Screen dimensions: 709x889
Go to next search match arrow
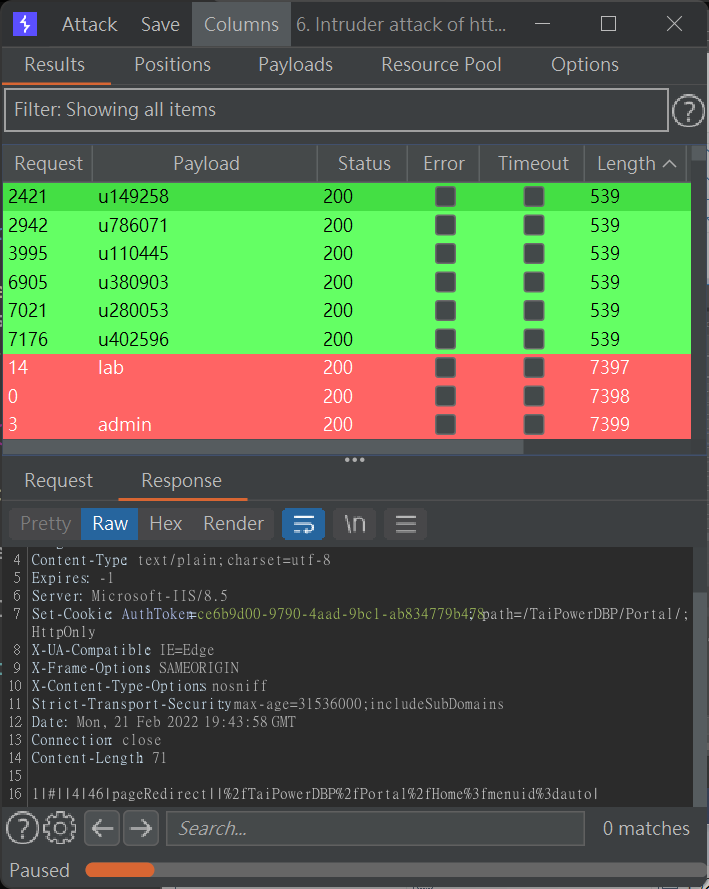(x=141, y=828)
